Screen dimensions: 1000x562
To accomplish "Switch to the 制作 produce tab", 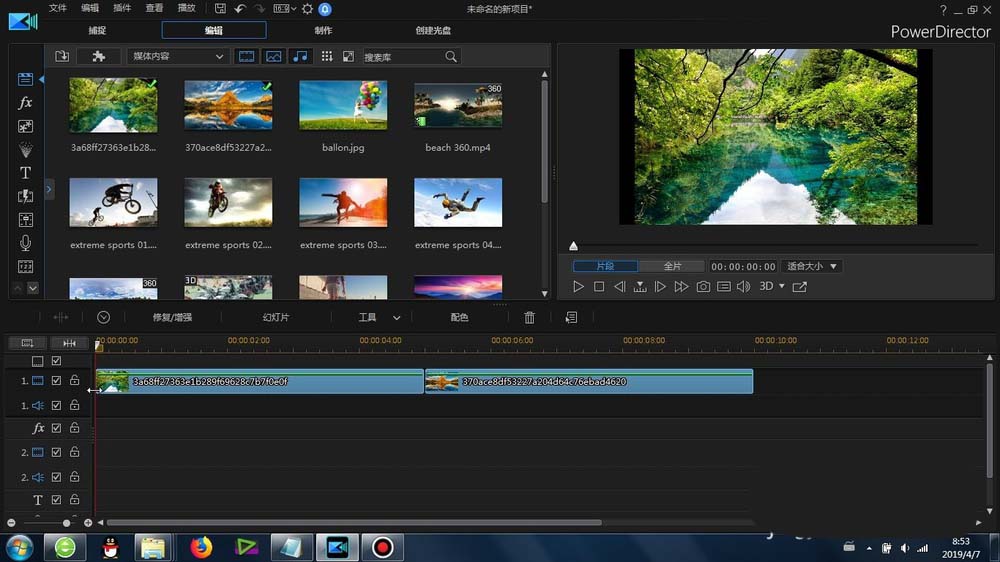I will 323,30.
